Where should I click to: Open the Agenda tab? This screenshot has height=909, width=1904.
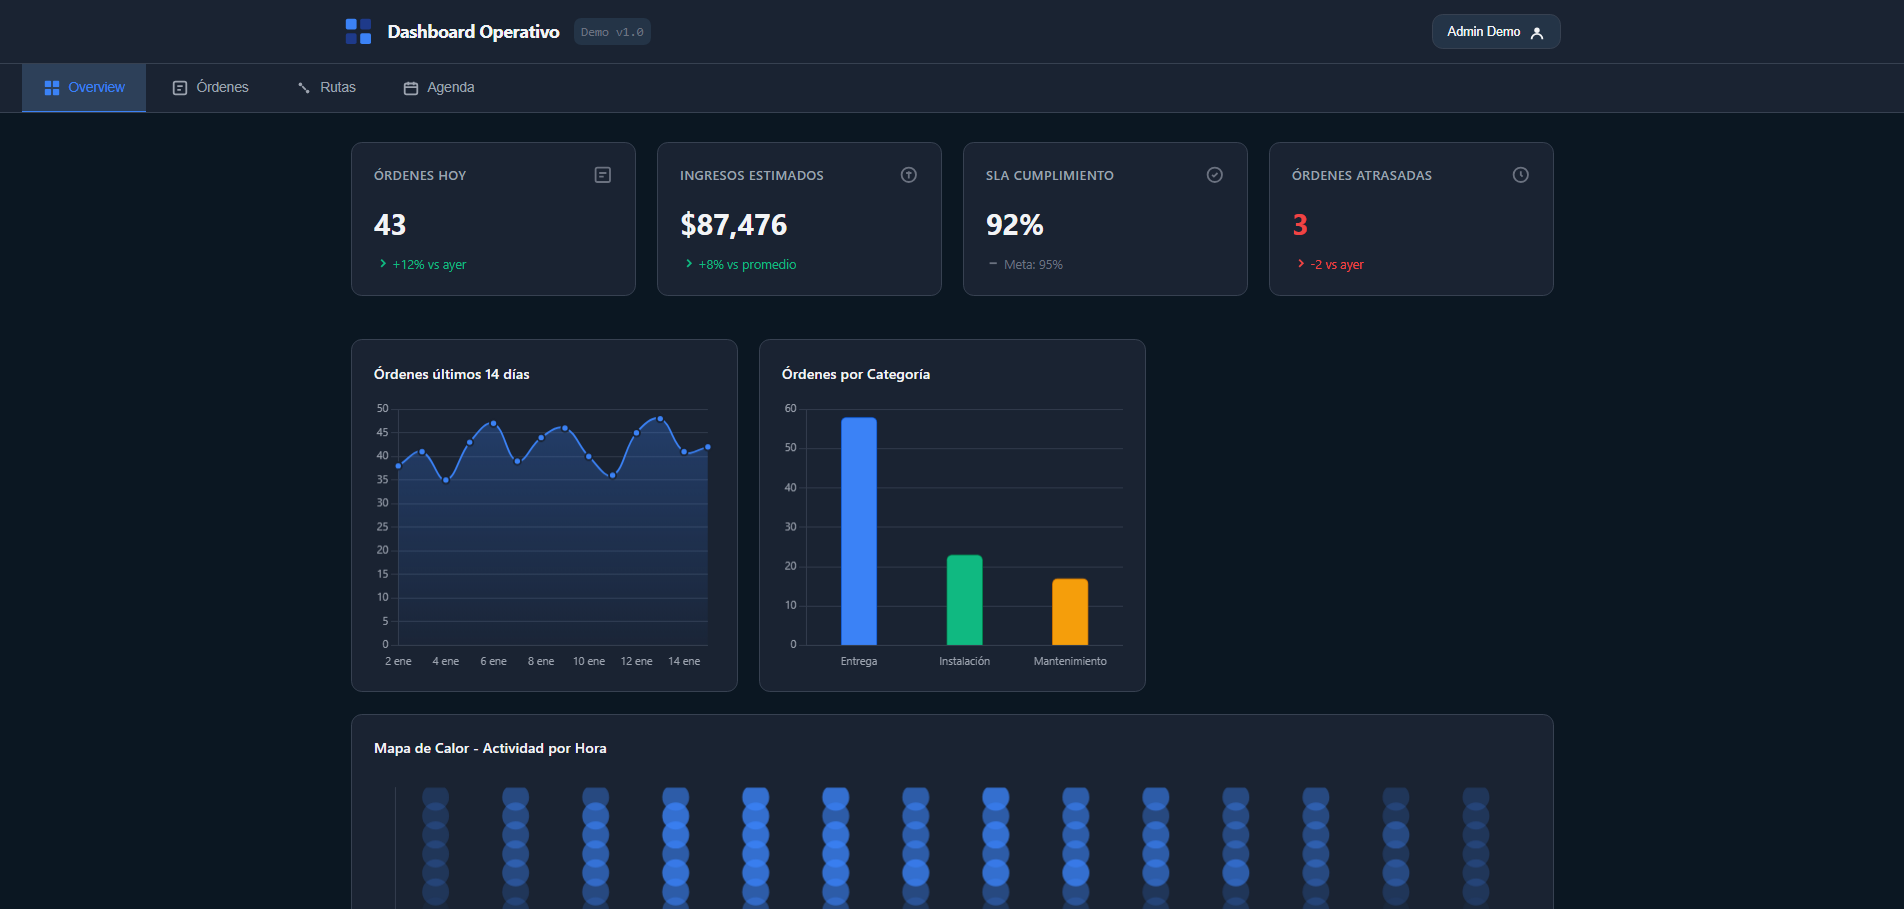[439, 88]
